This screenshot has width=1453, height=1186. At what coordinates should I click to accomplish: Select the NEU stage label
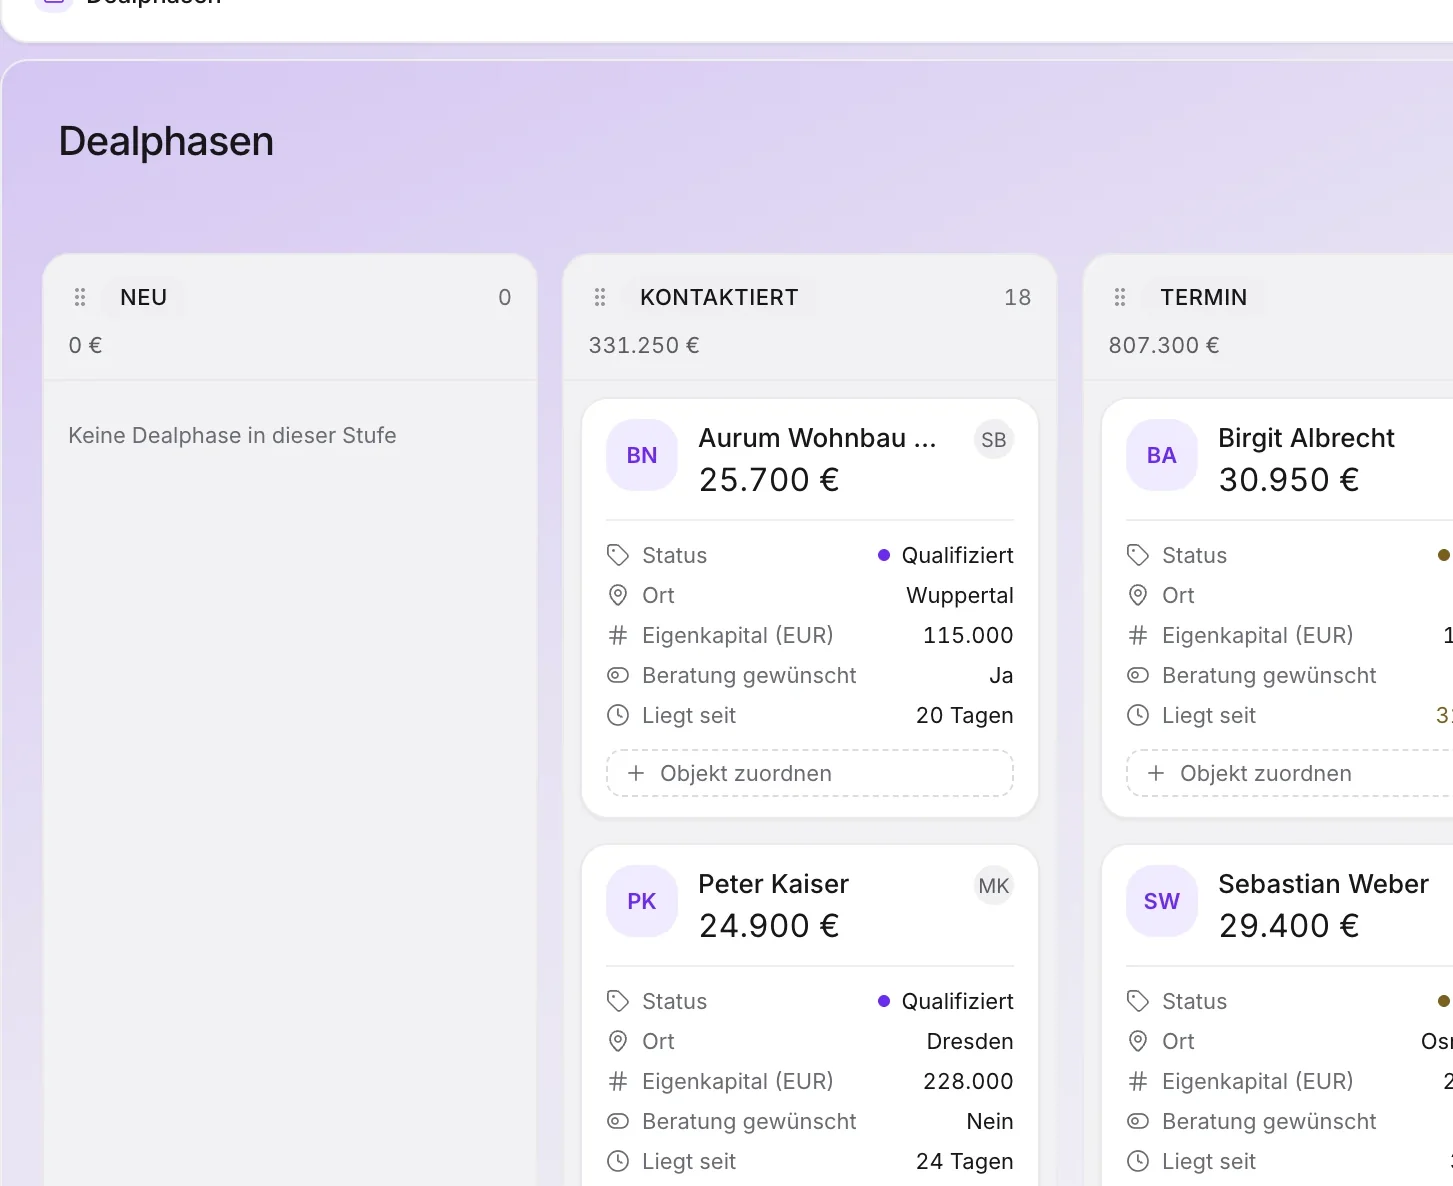click(x=144, y=297)
